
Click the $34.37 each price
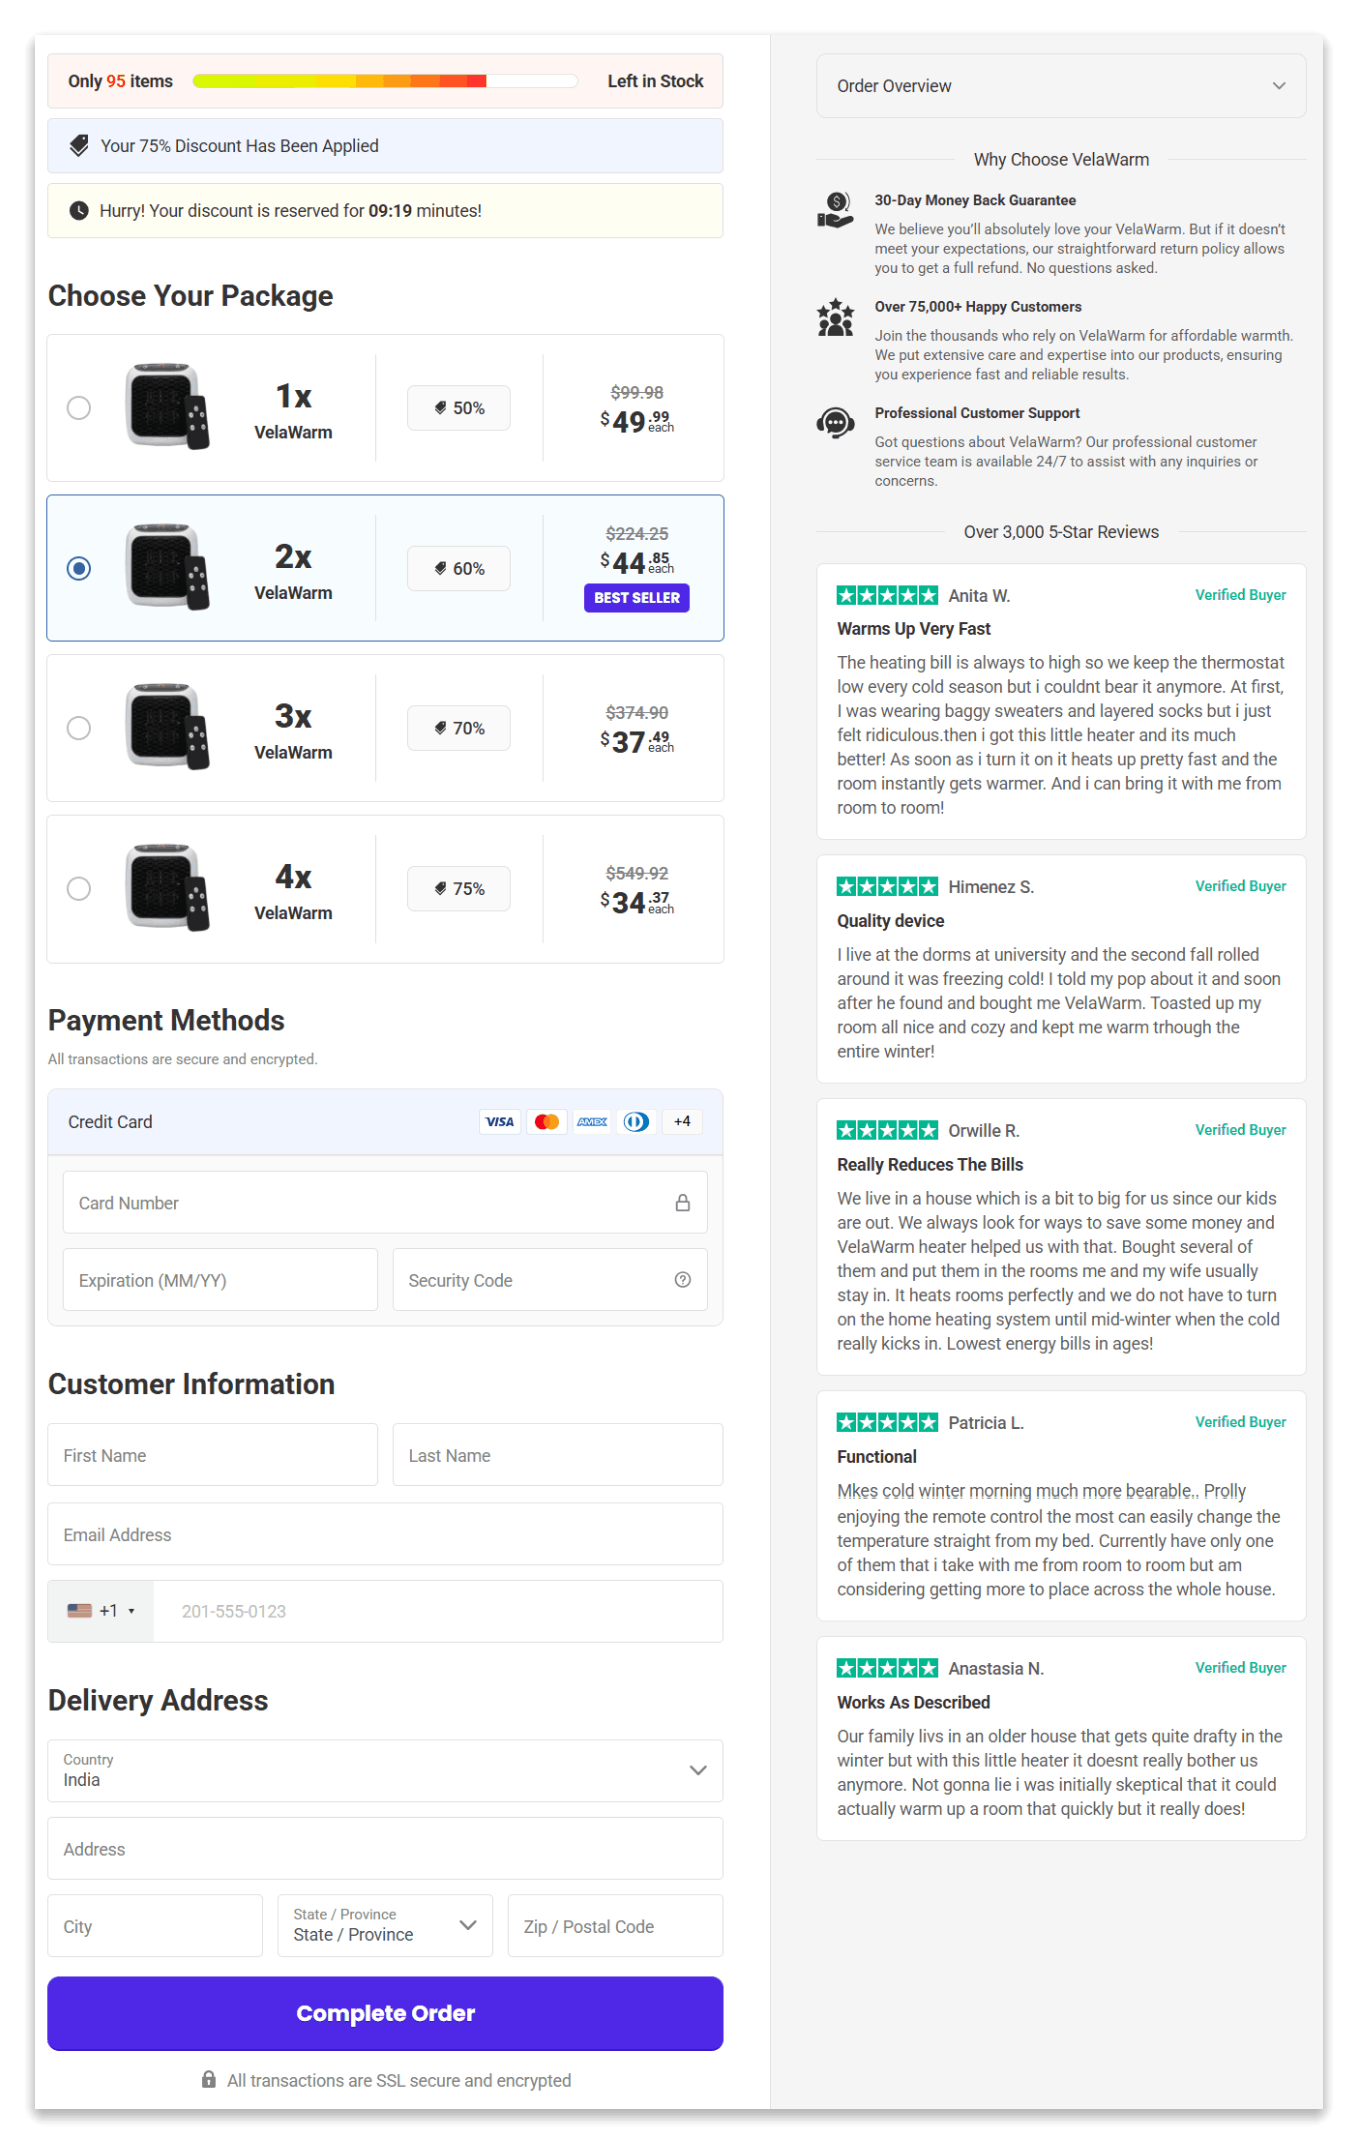(637, 902)
